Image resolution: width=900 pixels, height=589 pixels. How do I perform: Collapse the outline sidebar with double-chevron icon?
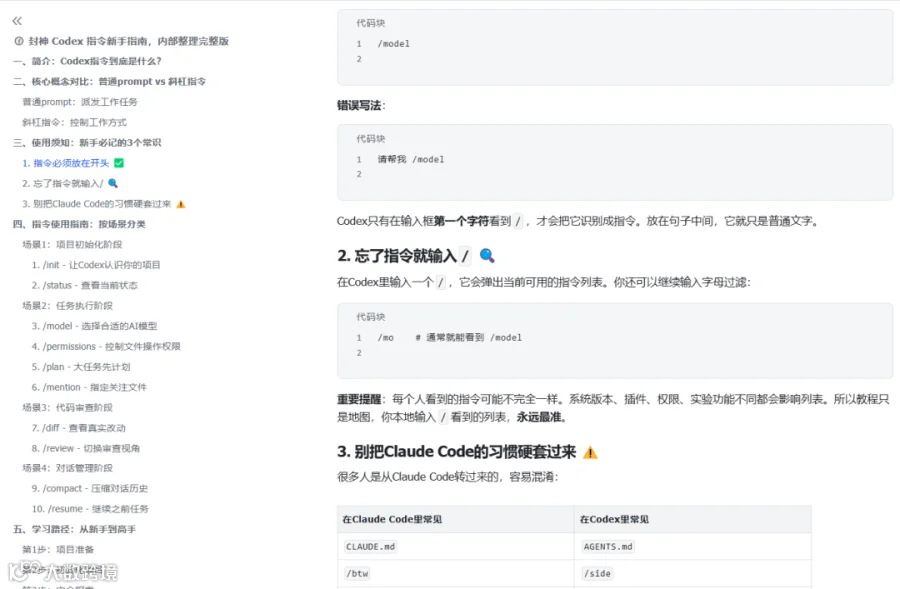(x=17, y=21)
